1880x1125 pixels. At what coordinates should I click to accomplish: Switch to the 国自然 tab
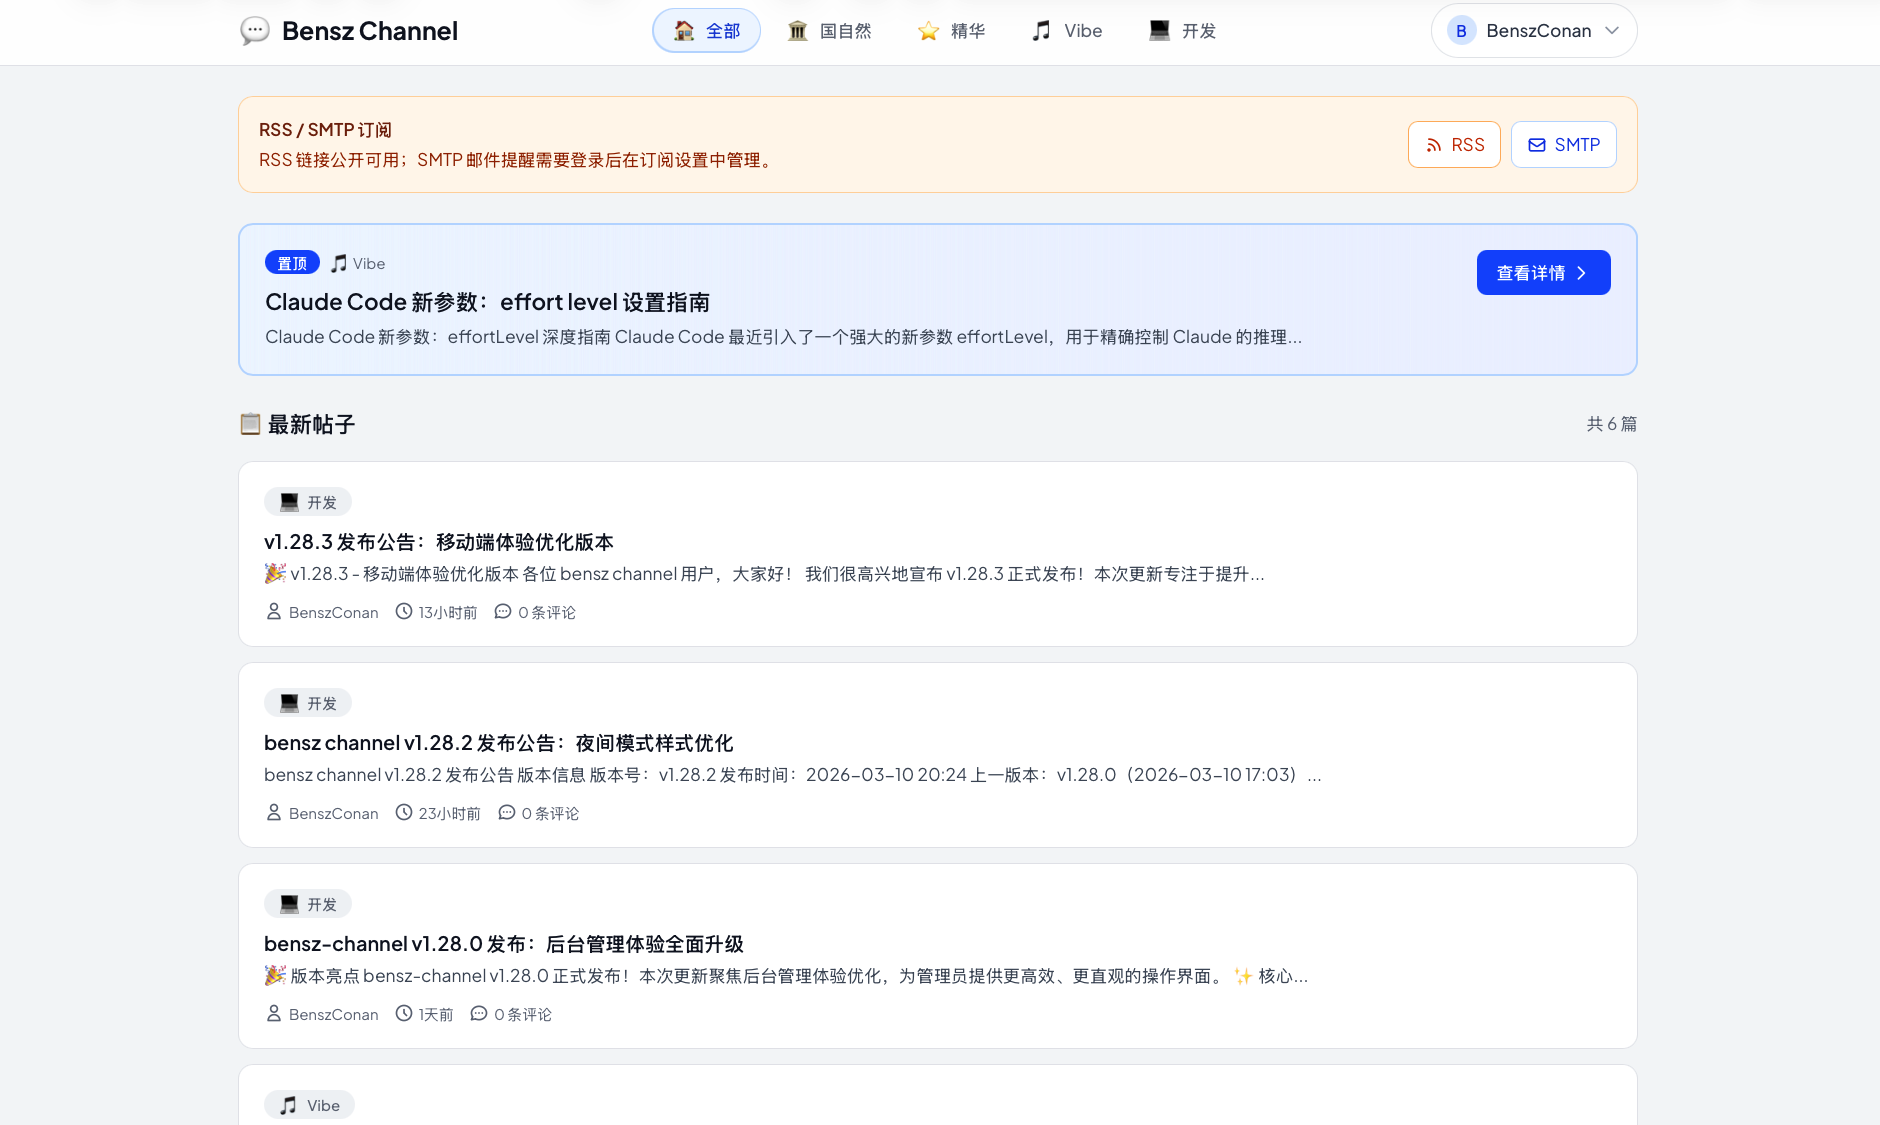pos(829,31)
